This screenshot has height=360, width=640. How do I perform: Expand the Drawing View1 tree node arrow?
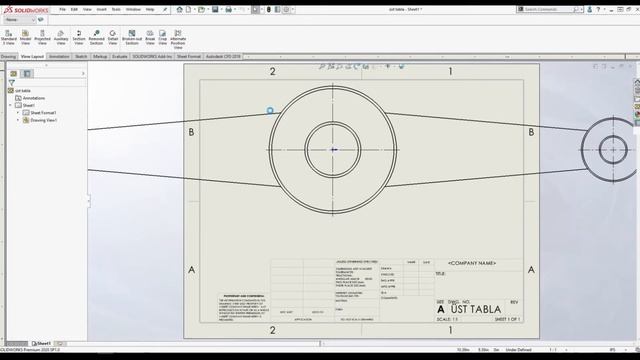tap(18, 120)
